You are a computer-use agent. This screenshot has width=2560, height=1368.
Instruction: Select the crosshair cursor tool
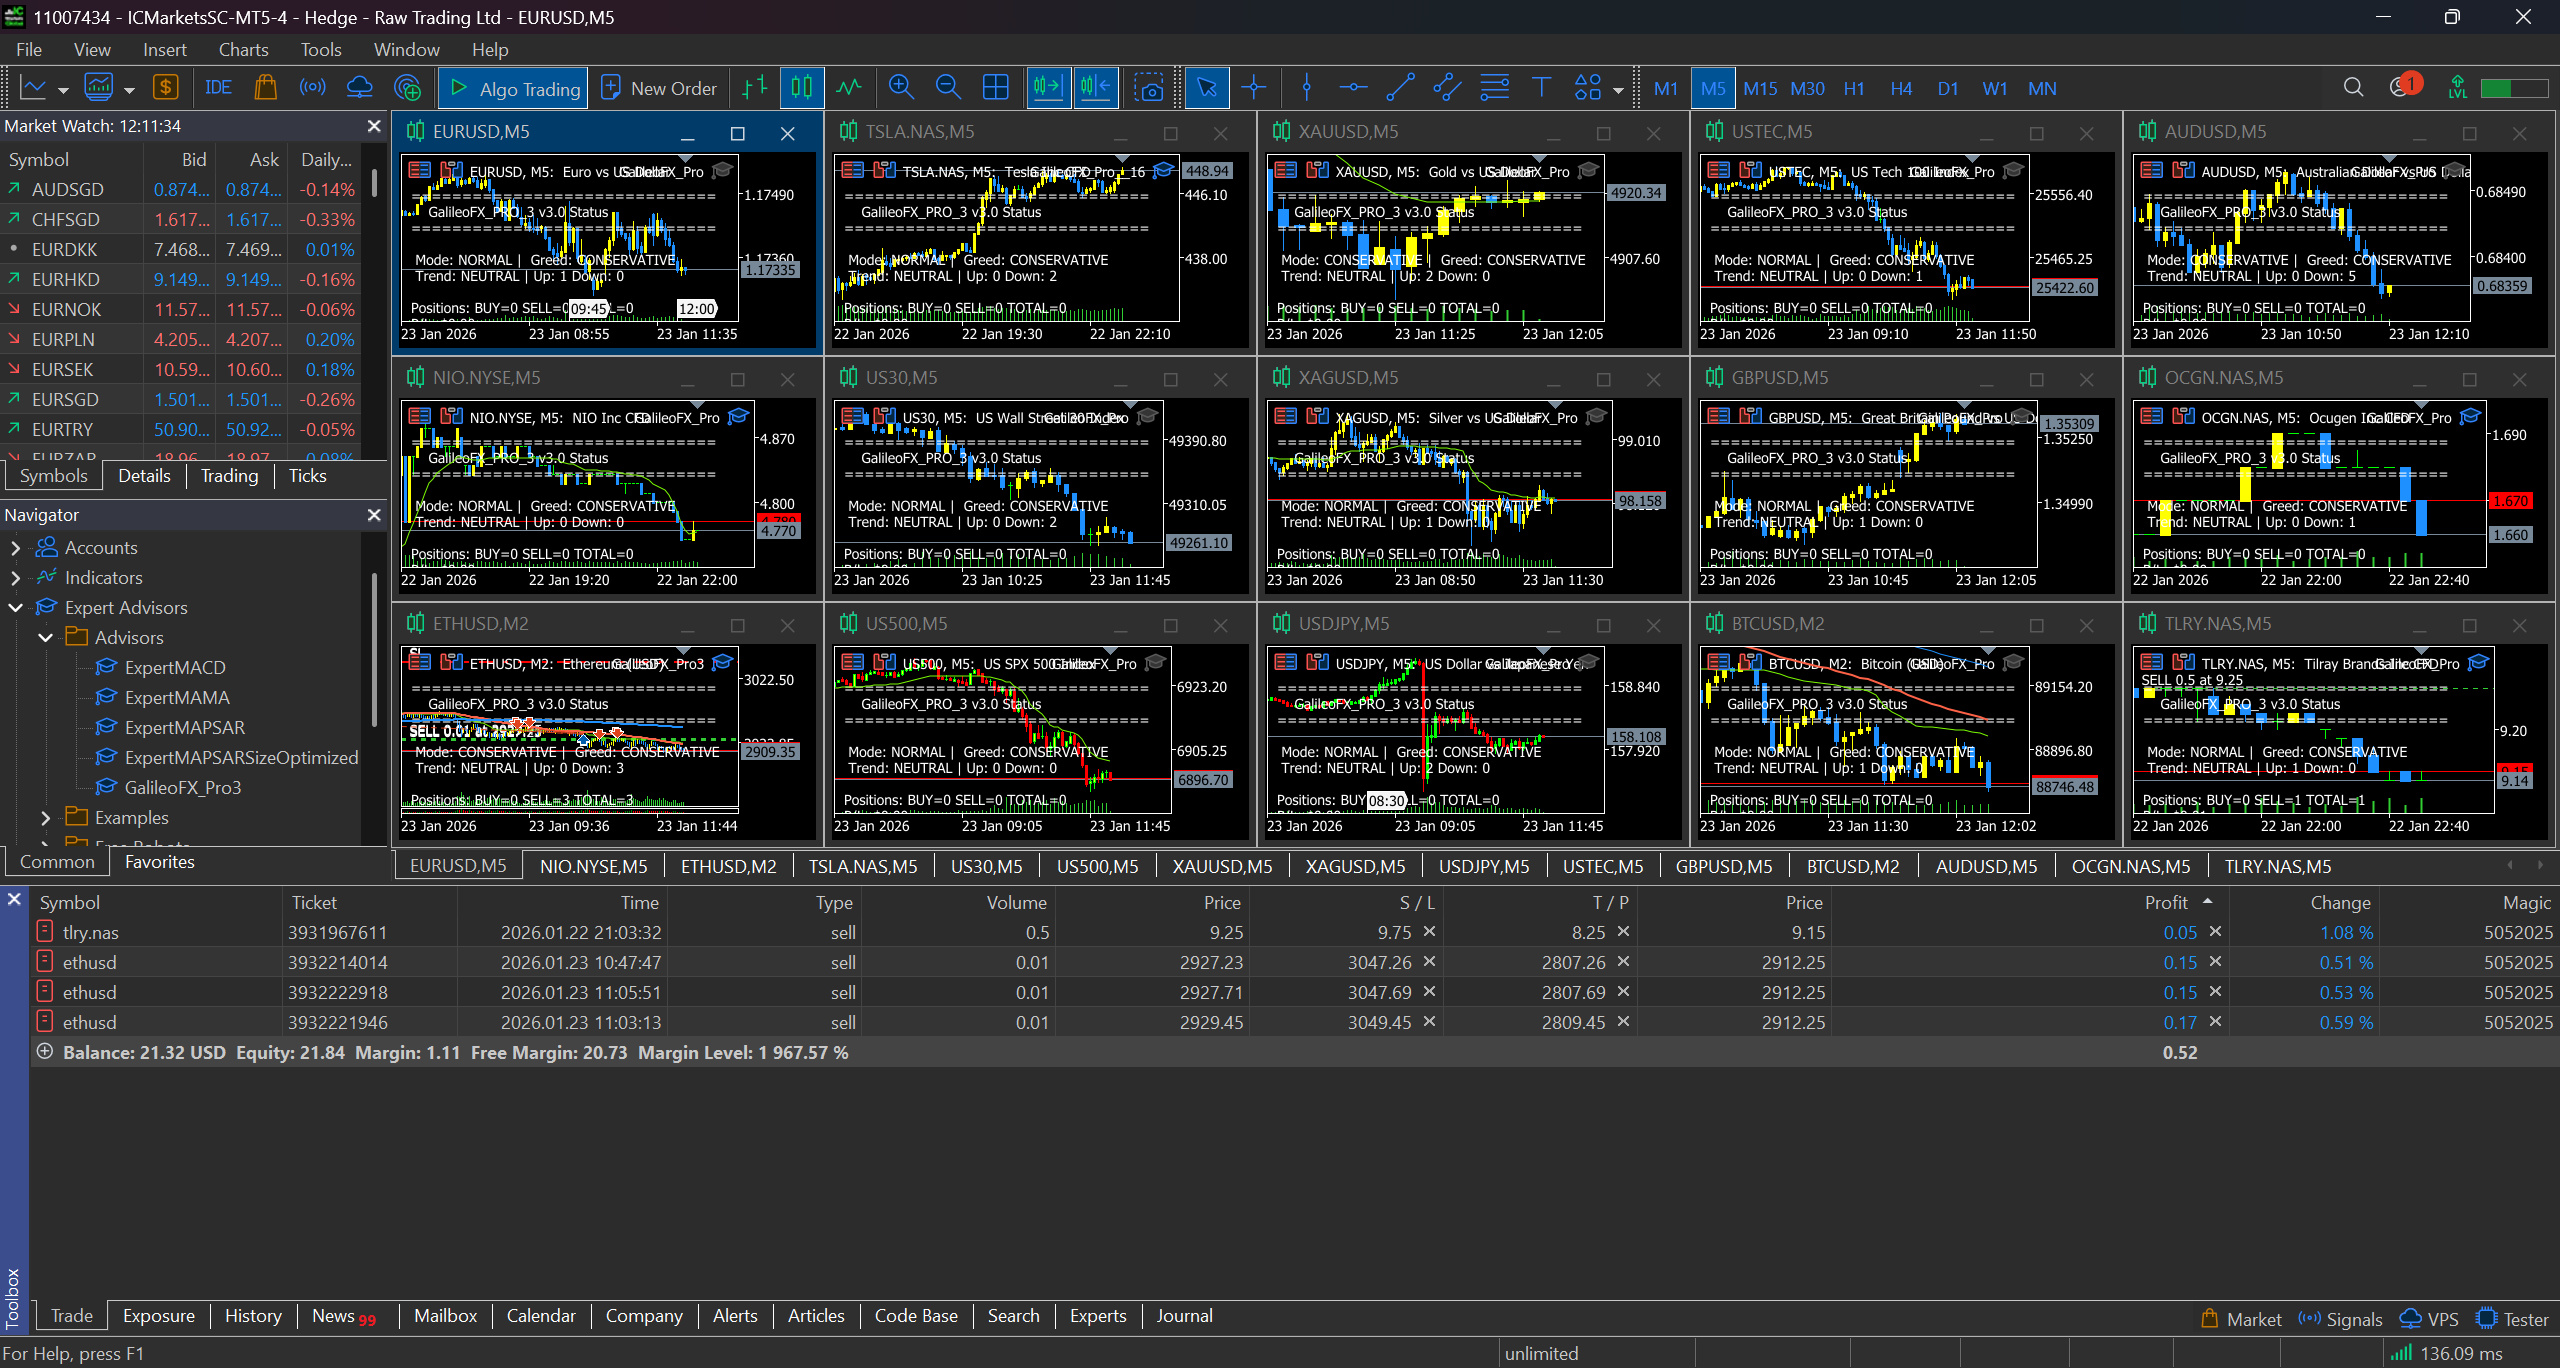[x=1253, y=88]
